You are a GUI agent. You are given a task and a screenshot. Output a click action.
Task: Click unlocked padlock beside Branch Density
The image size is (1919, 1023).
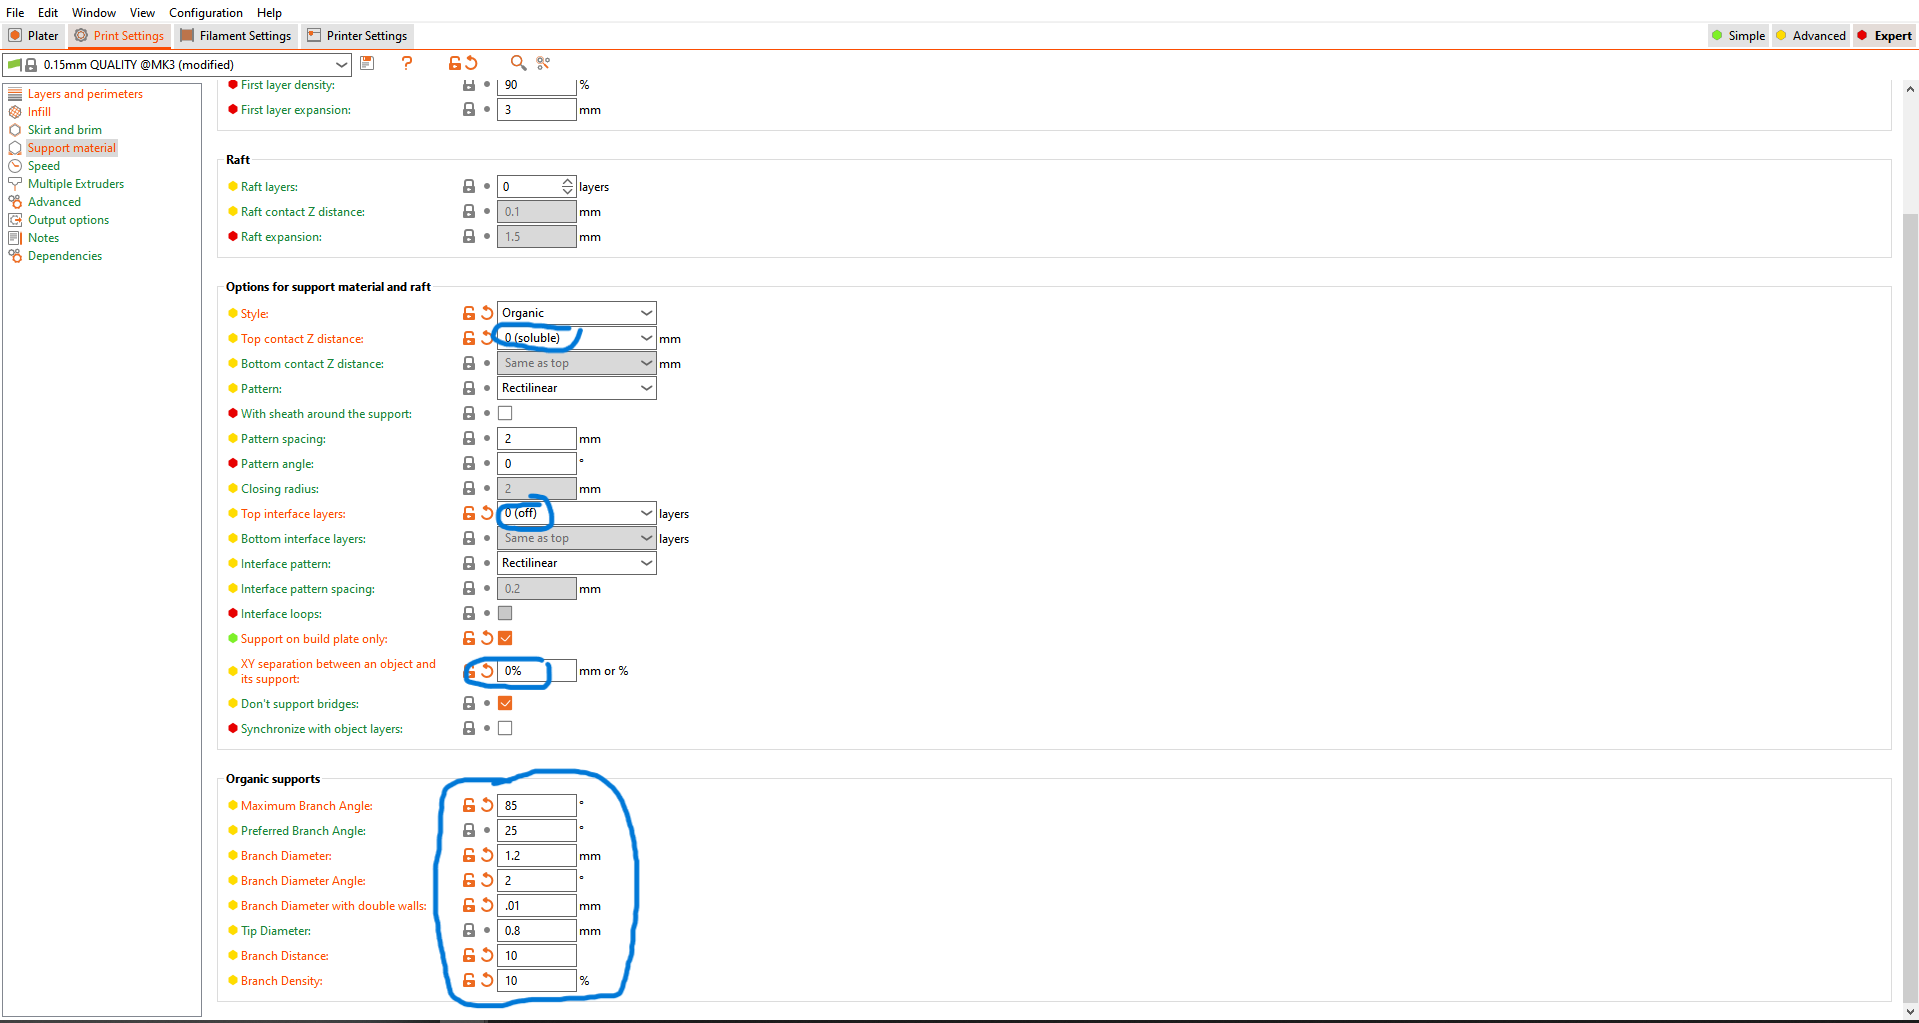point(469,980)
